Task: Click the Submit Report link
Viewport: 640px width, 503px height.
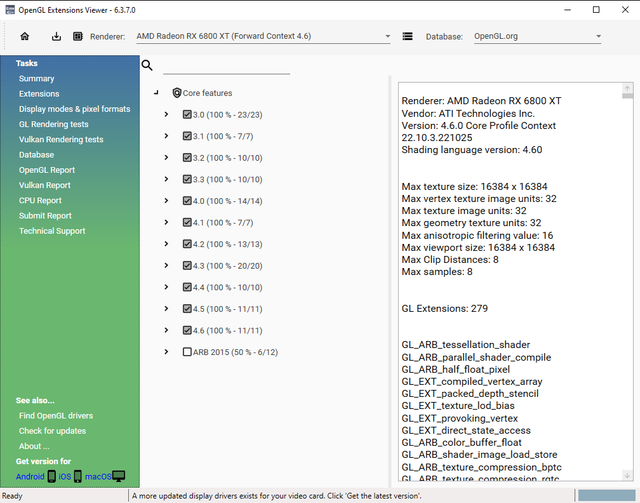Action: coord(45,216)
